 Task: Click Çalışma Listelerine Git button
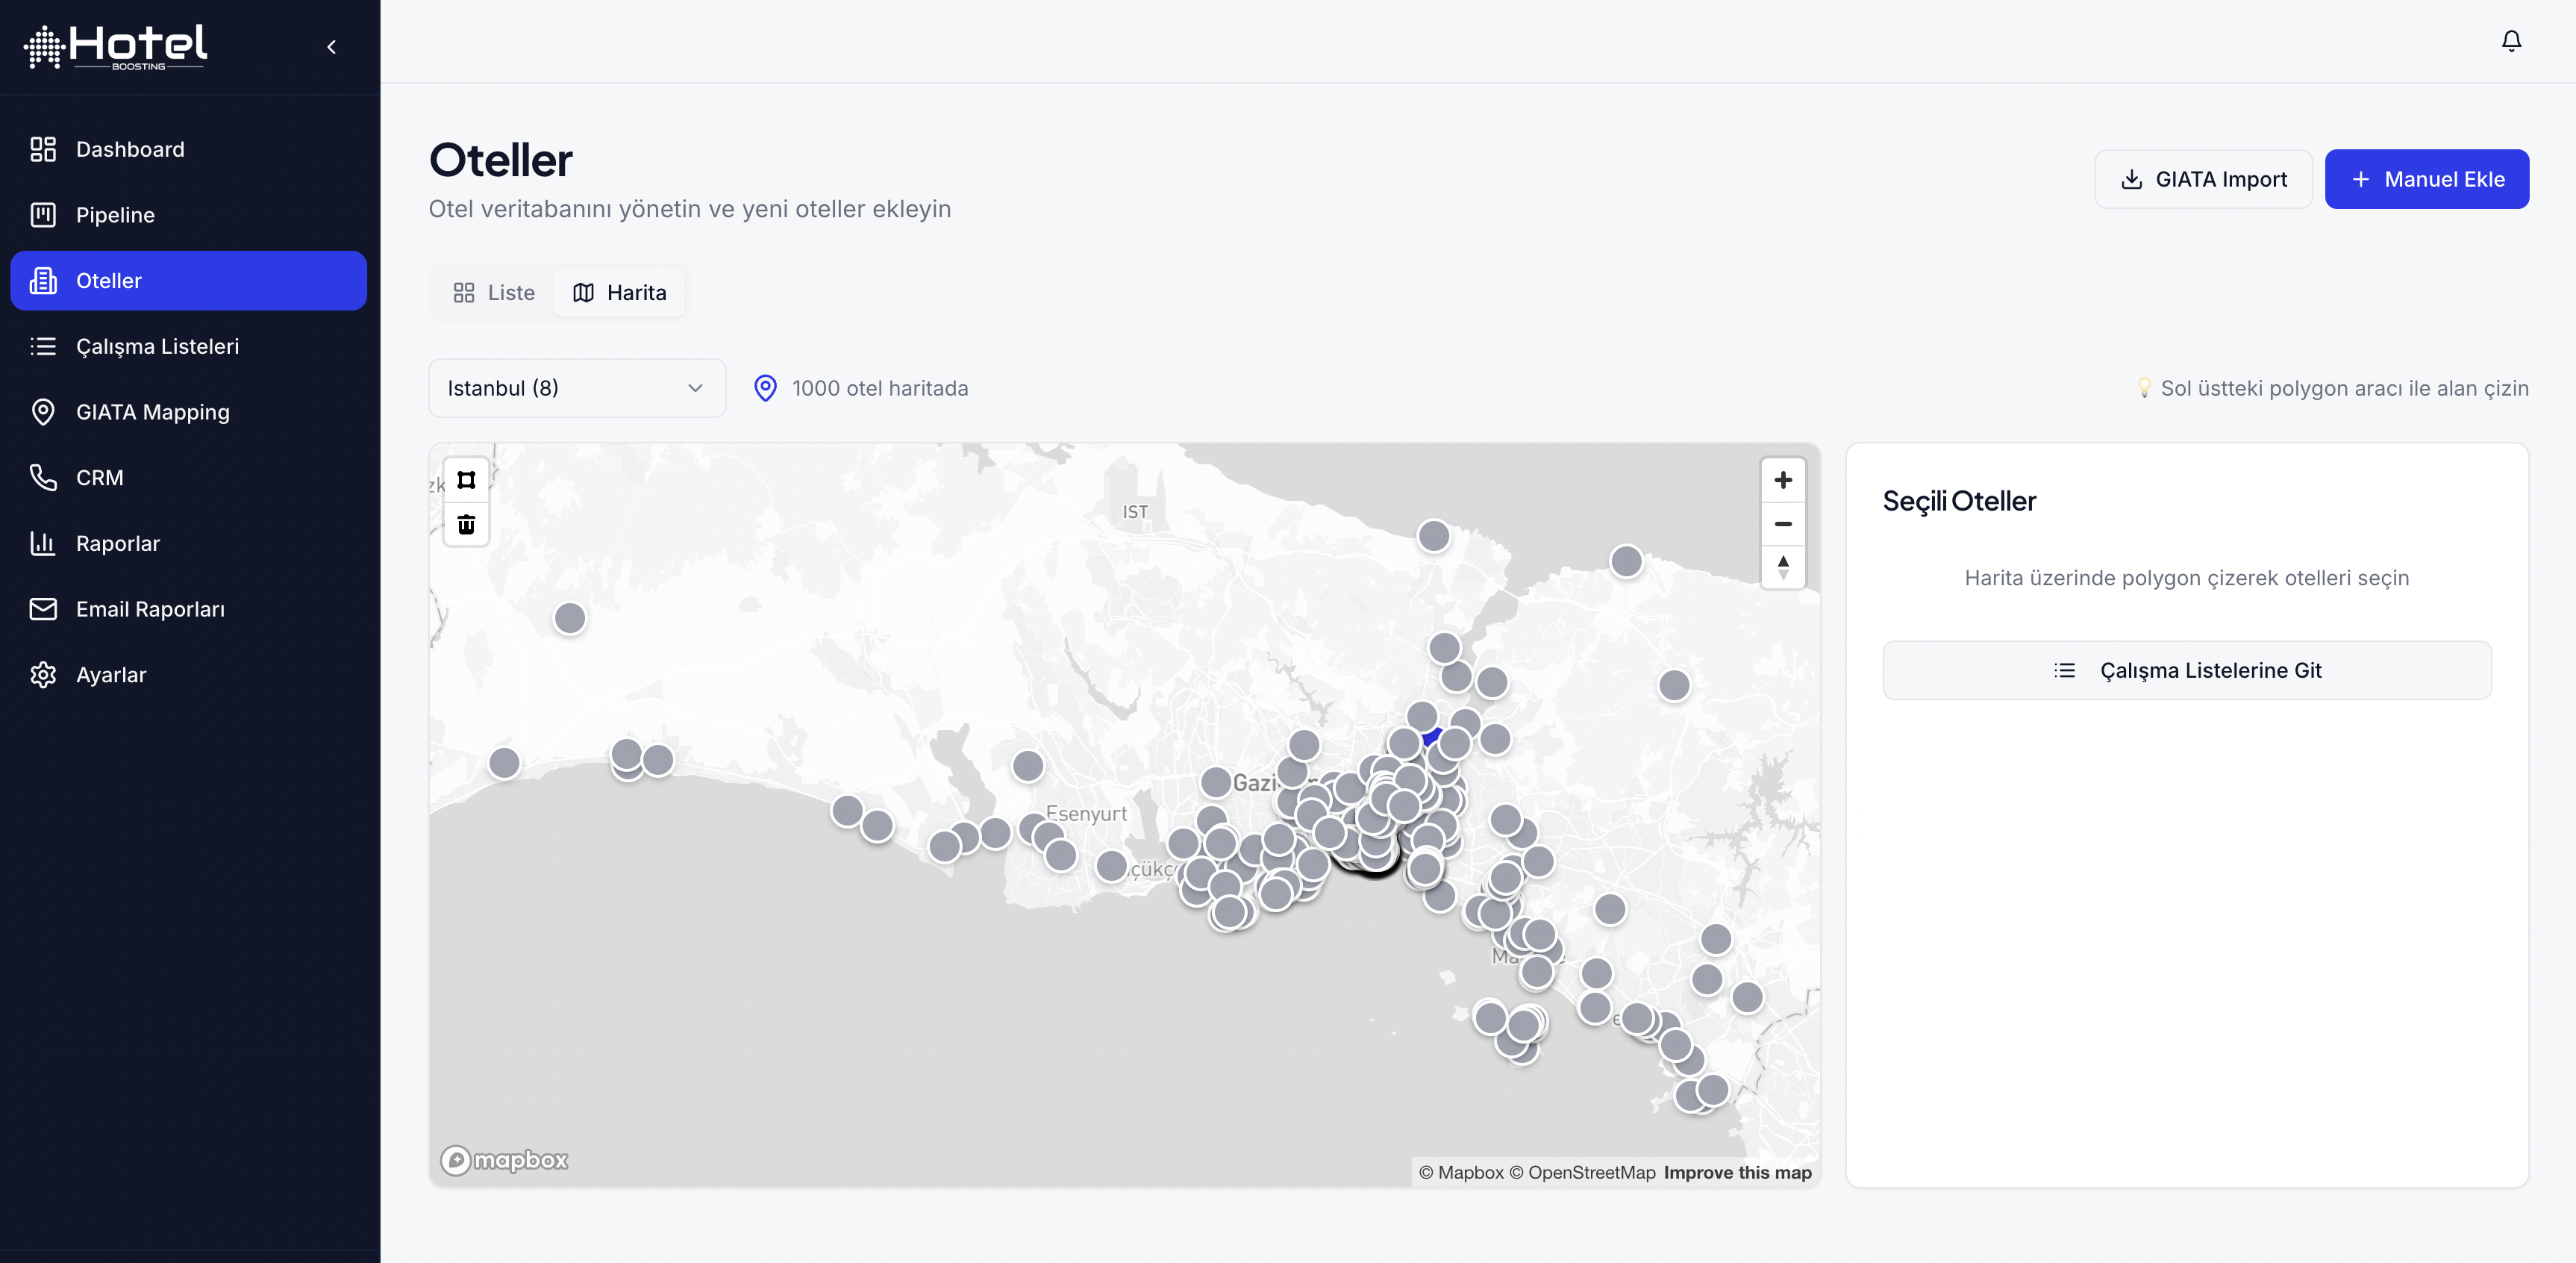[x=2186, y=670]
